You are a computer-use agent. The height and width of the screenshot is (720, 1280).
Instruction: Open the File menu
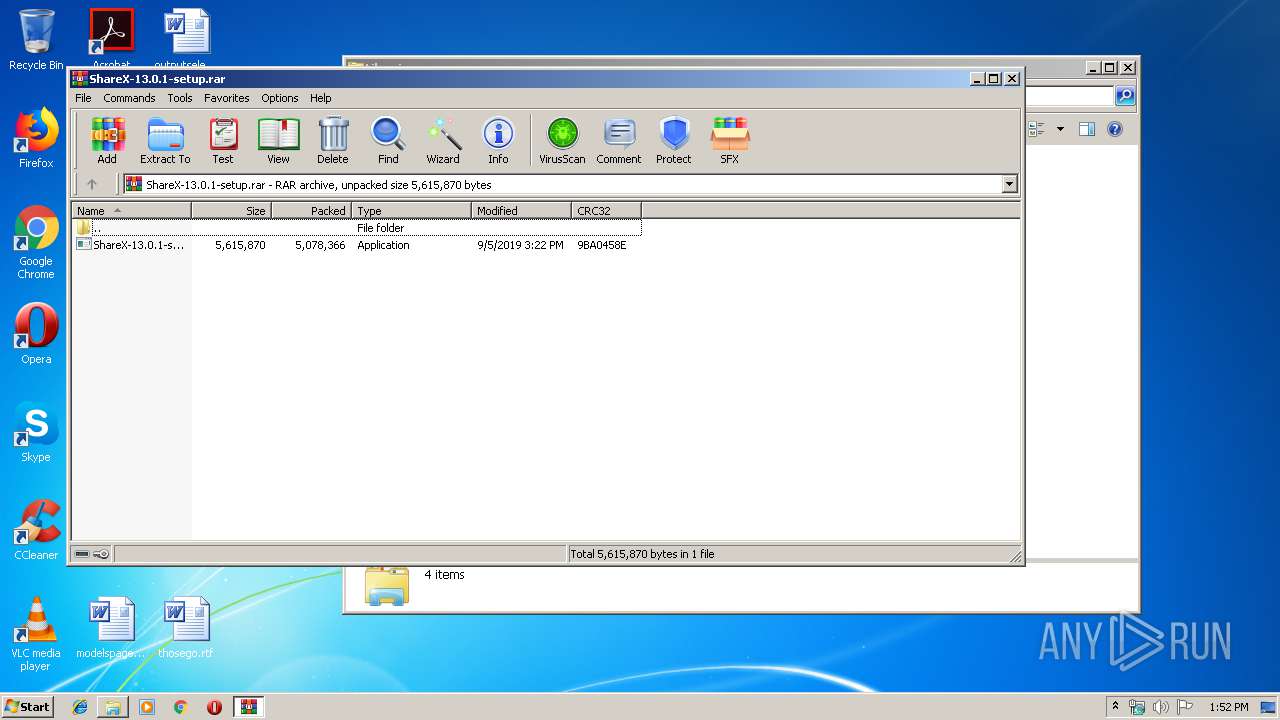pyautogui.click(x=83, y=98)
